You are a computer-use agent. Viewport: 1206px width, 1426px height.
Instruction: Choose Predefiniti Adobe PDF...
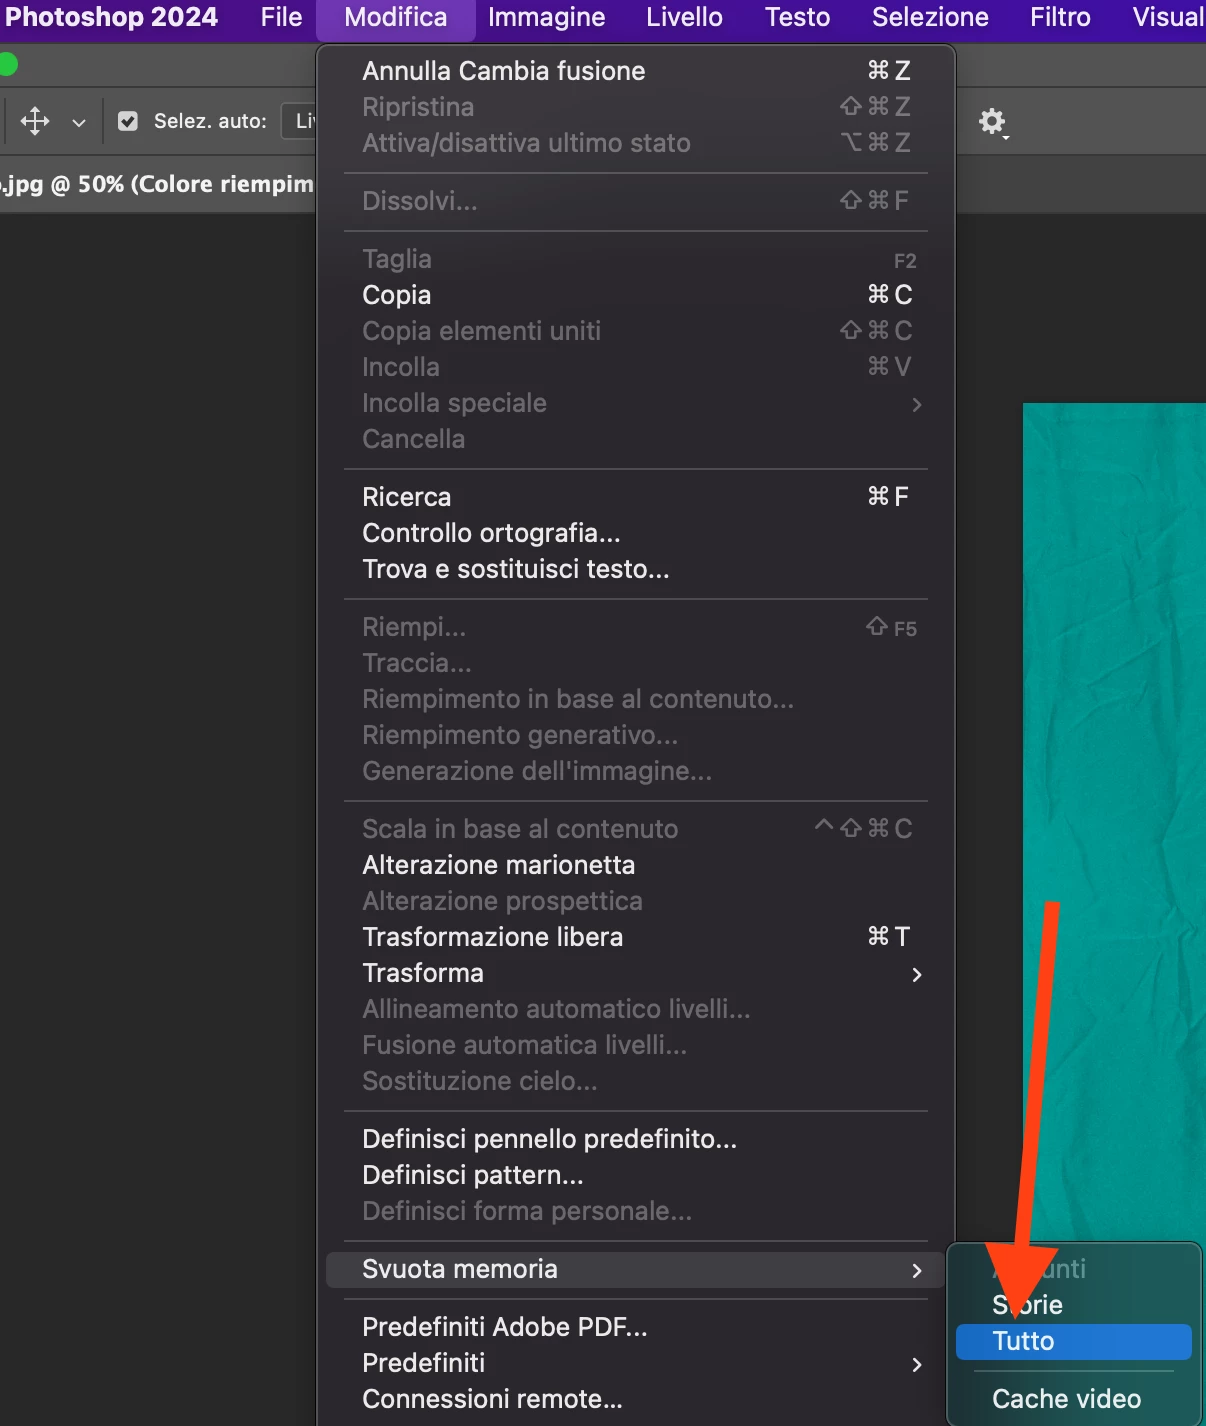[636, 1327]
